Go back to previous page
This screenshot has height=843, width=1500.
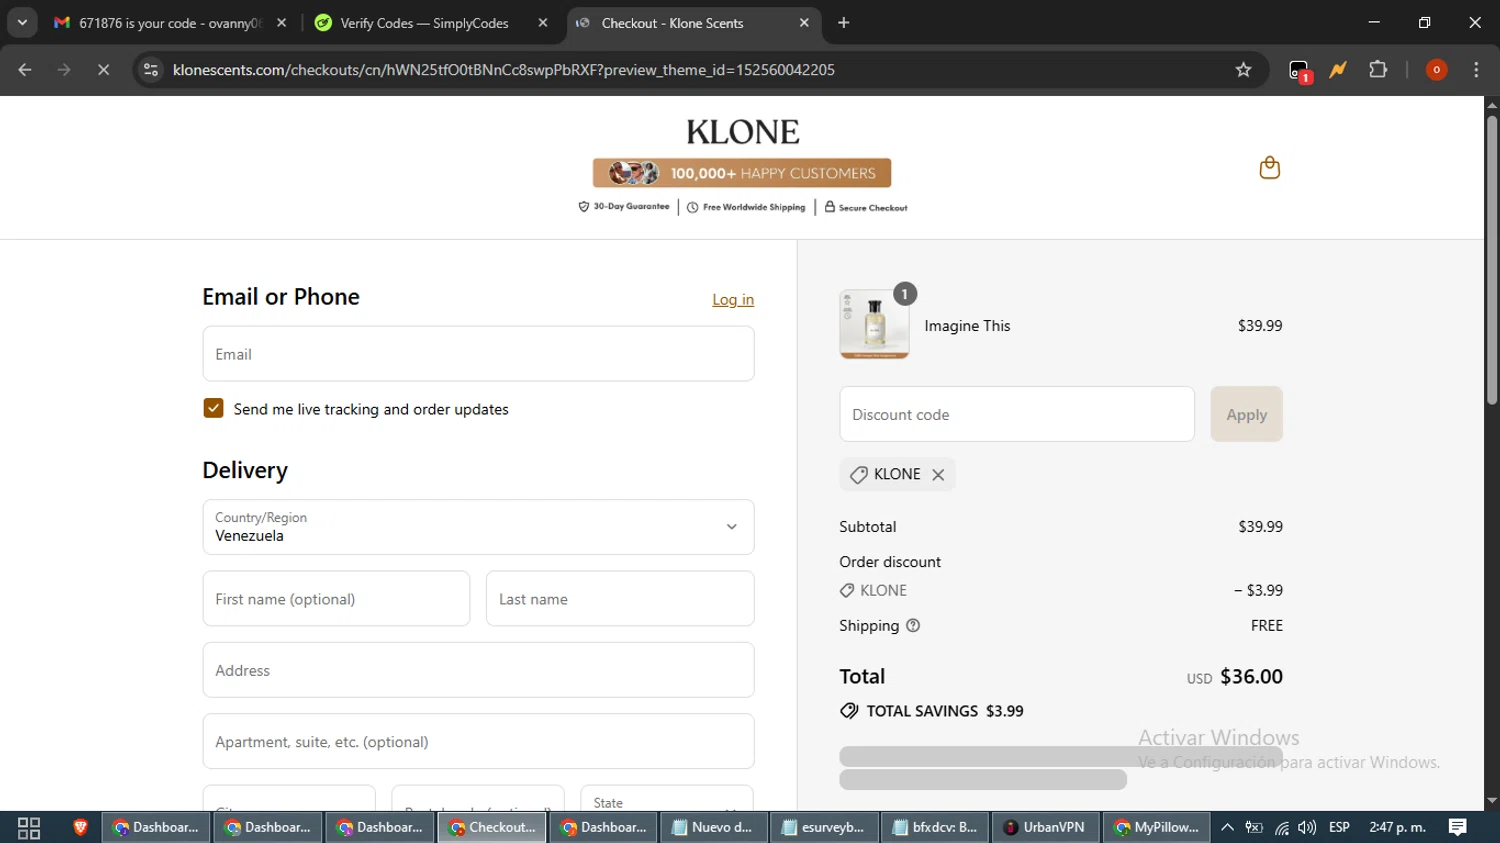click(x=25, y=70)
